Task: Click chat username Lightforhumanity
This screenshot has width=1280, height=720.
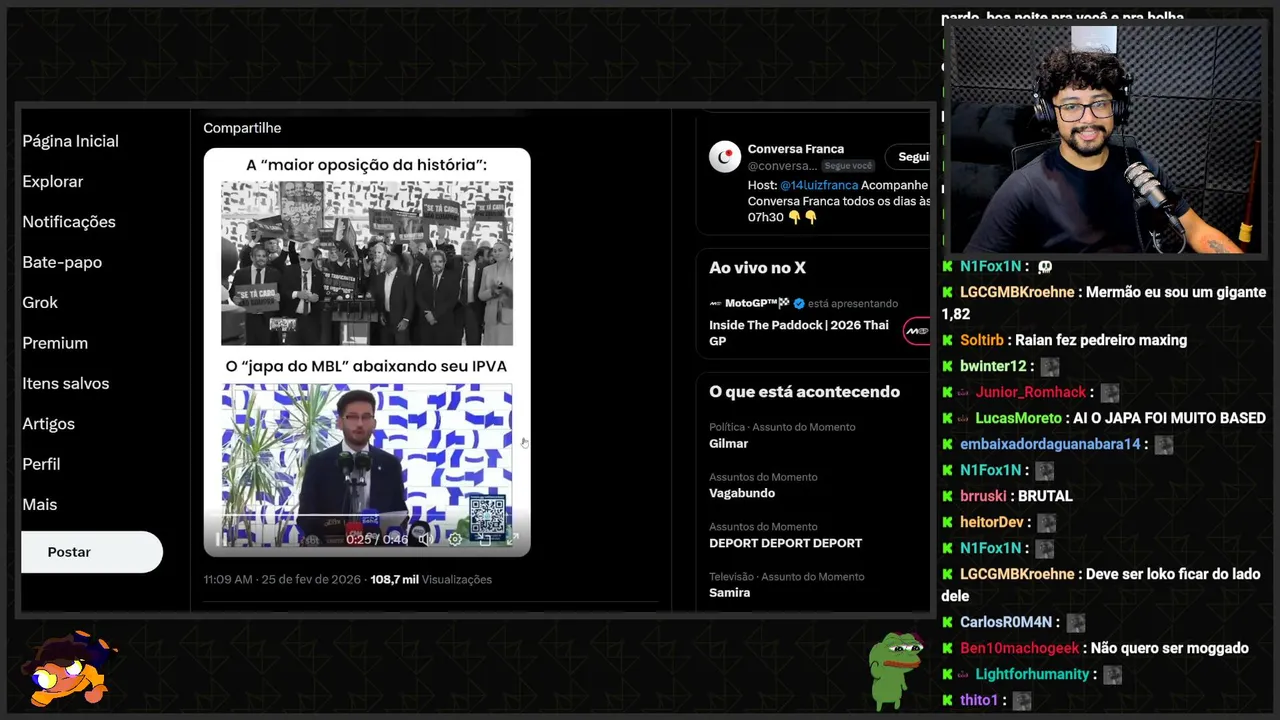Action: pyautogui.click(x=1032, y=674)
